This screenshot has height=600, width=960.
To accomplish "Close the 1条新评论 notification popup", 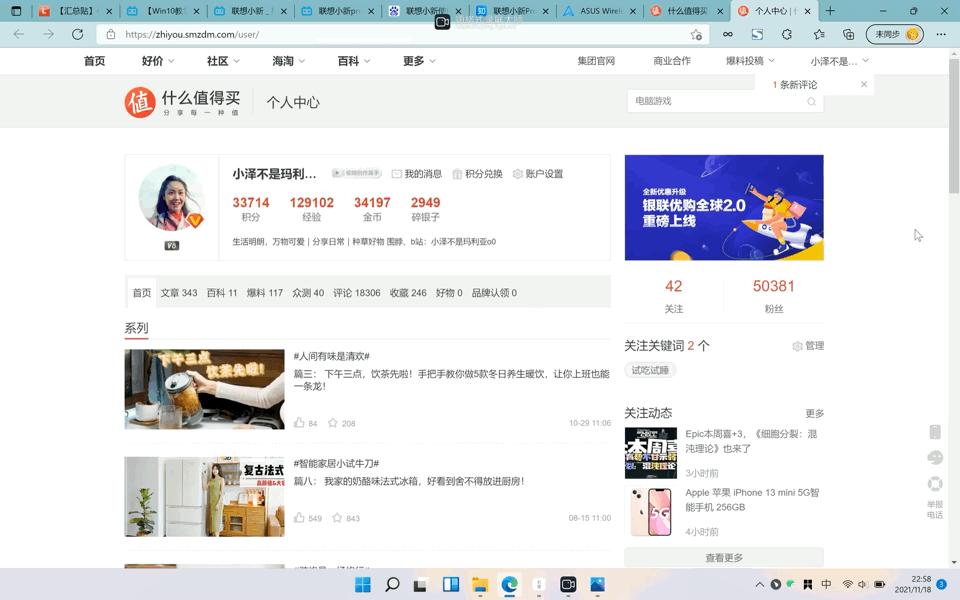I will pos(864,84).
